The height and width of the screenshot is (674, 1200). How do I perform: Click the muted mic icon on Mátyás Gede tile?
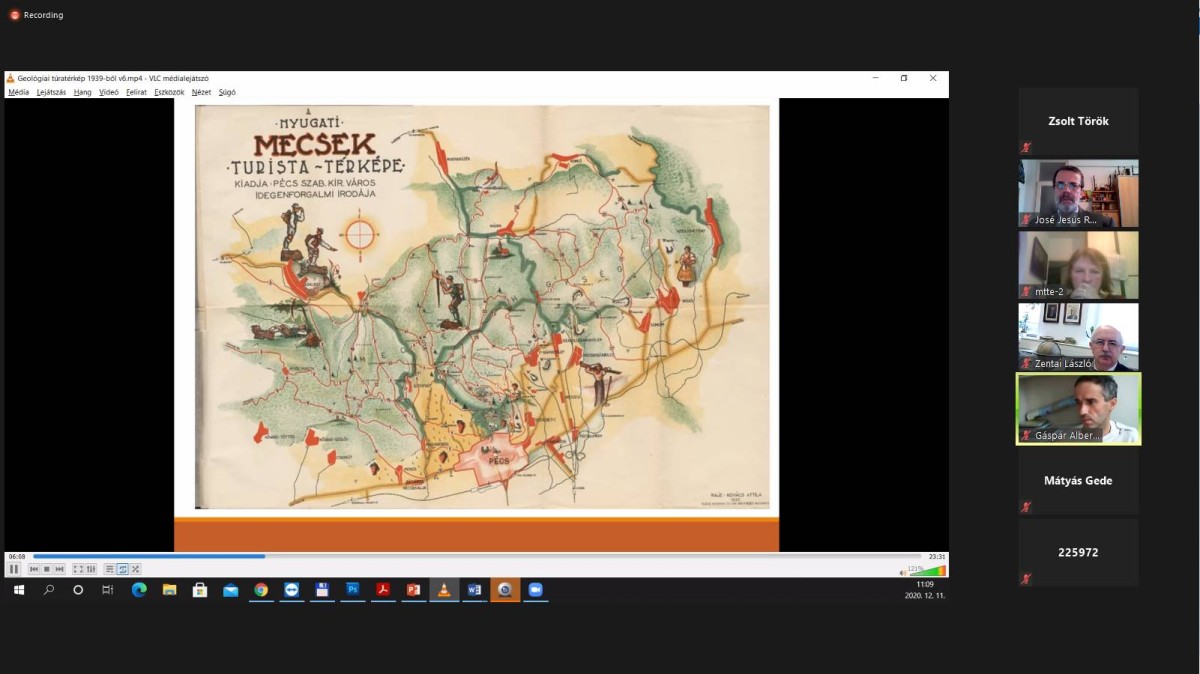(1026, 507)
